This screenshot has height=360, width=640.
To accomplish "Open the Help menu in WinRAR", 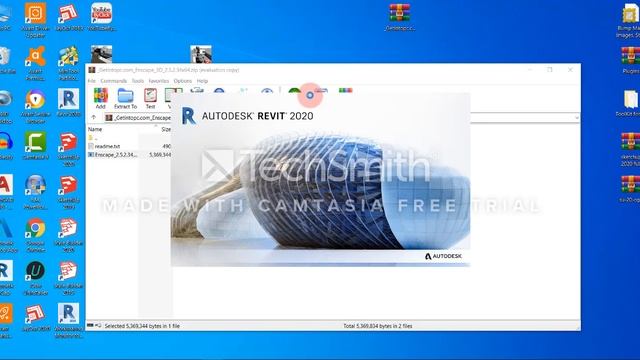I will [x=202, y=81].
